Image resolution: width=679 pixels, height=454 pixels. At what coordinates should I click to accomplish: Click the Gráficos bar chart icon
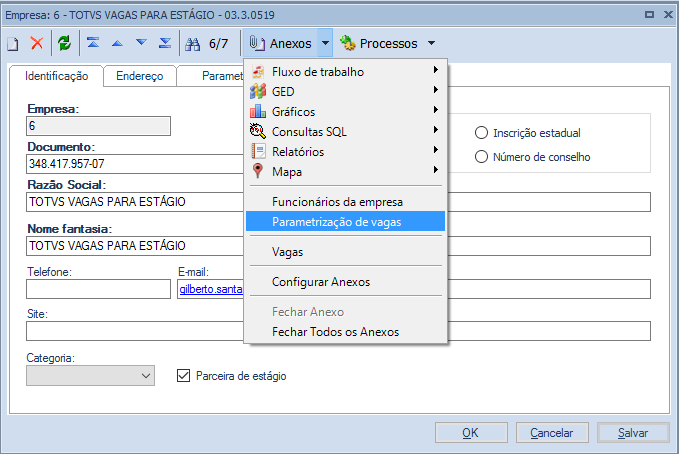click(258, 111)
